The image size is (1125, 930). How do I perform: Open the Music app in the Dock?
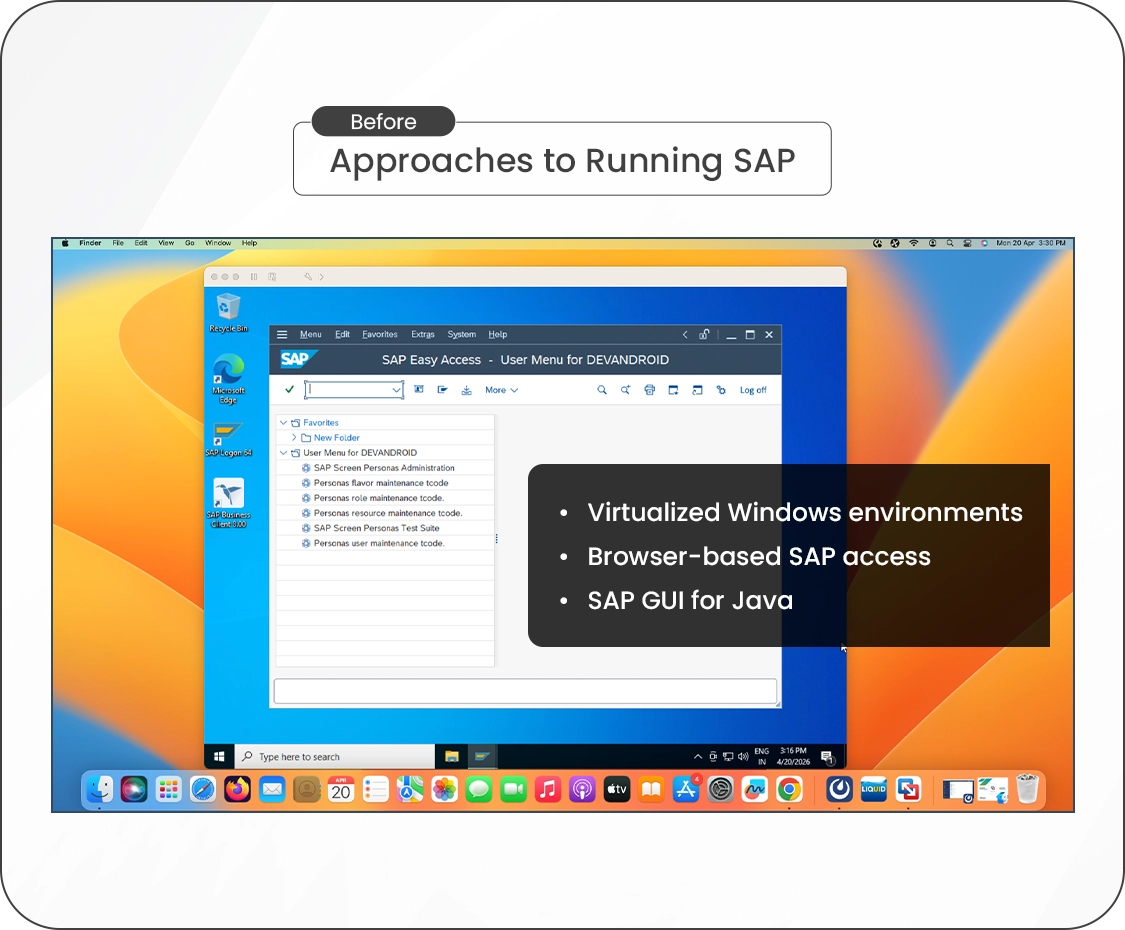pyautogui.click(x=548, y=790)
